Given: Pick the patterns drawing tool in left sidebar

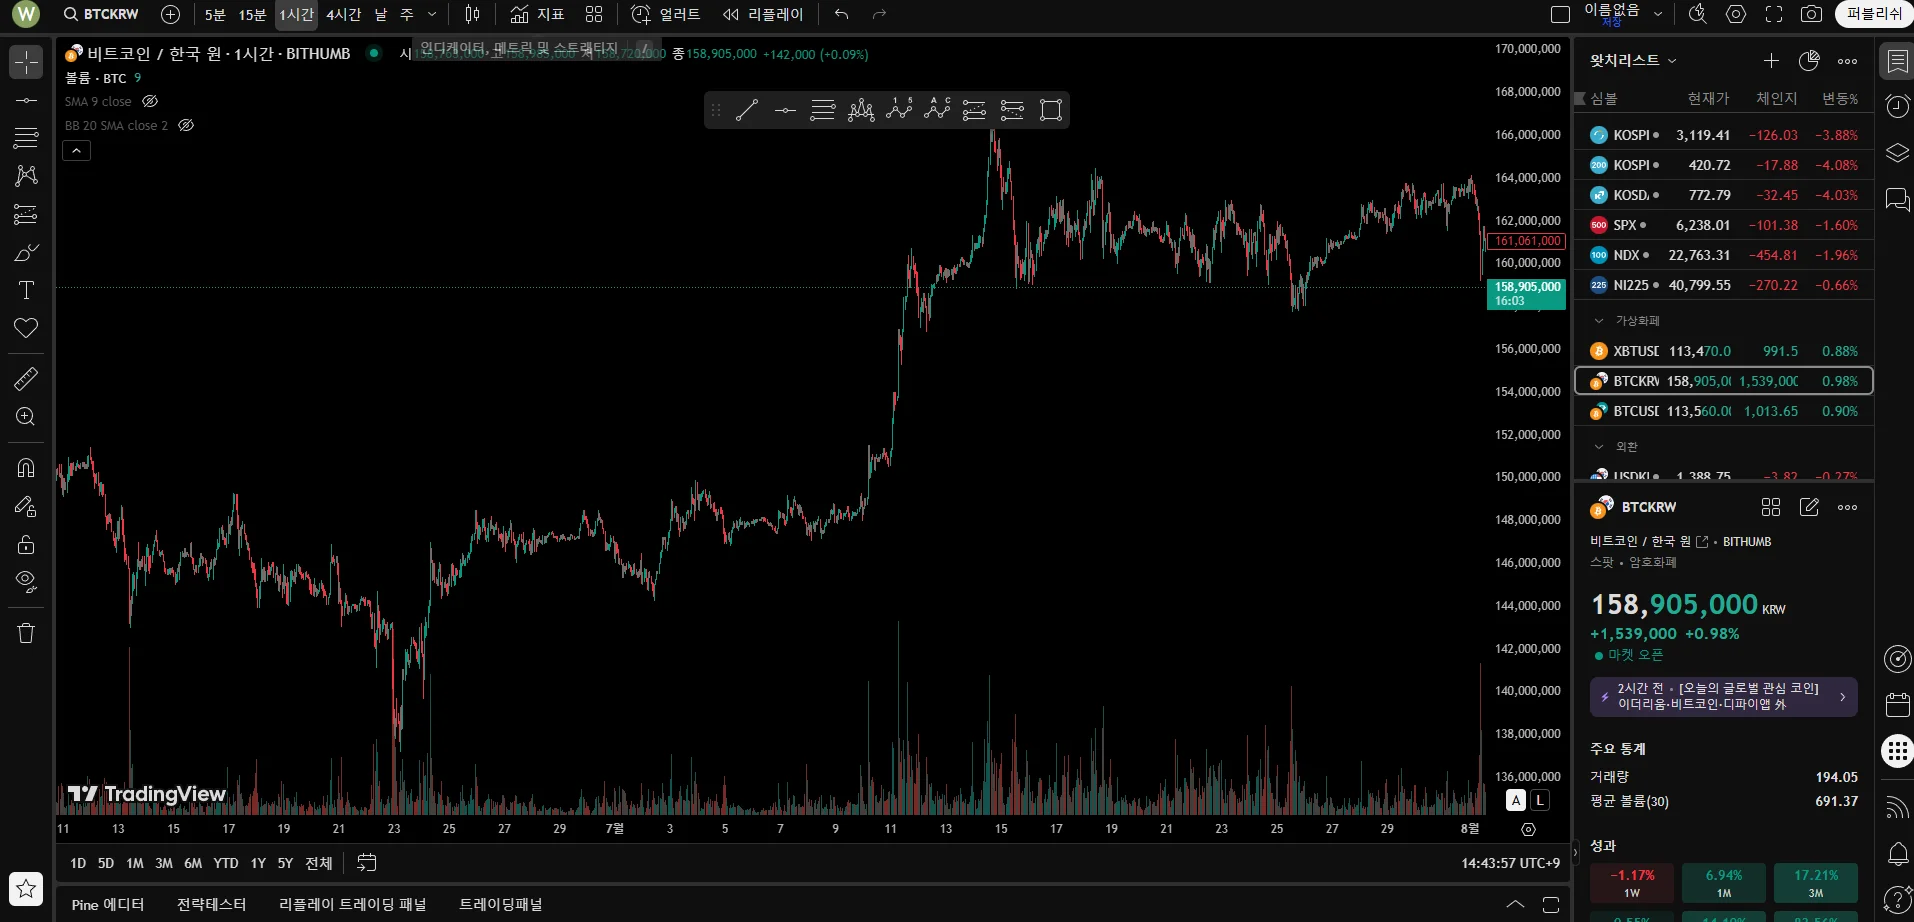Looking at the screenshot, I should (x=26, y=176).
